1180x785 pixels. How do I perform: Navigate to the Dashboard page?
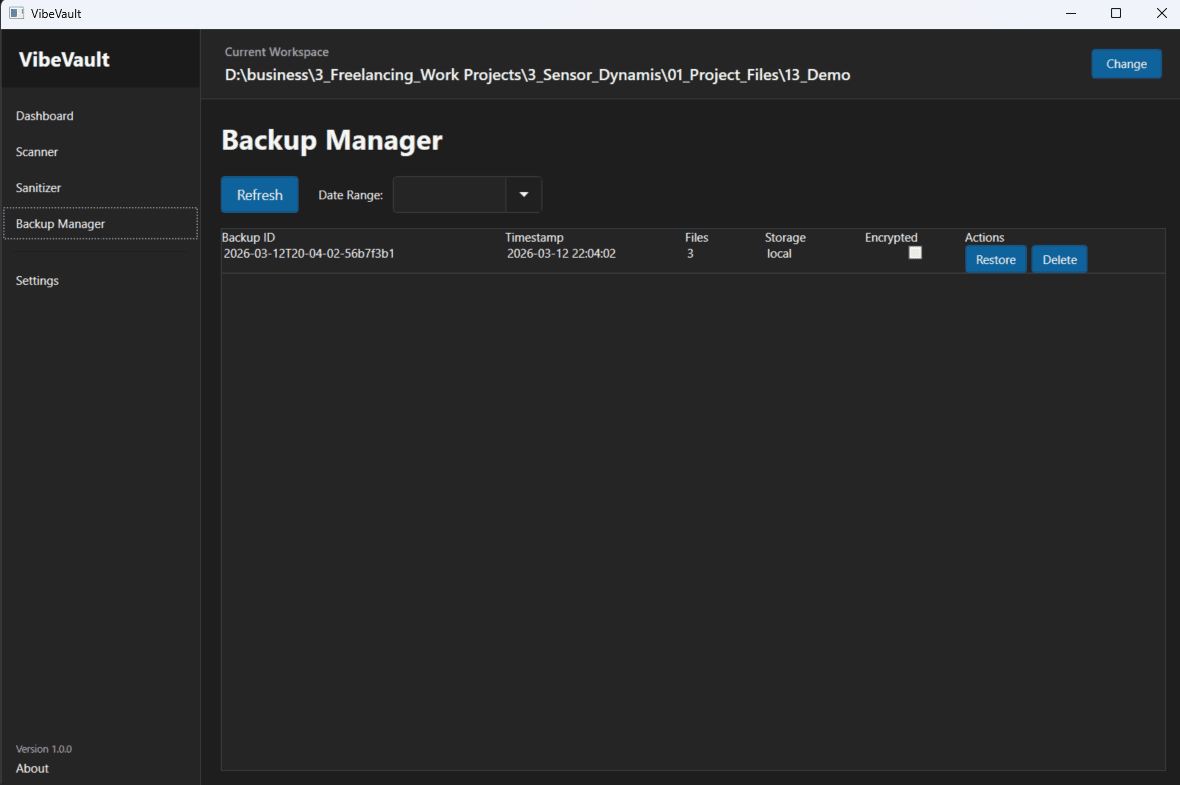pos(44,115)
